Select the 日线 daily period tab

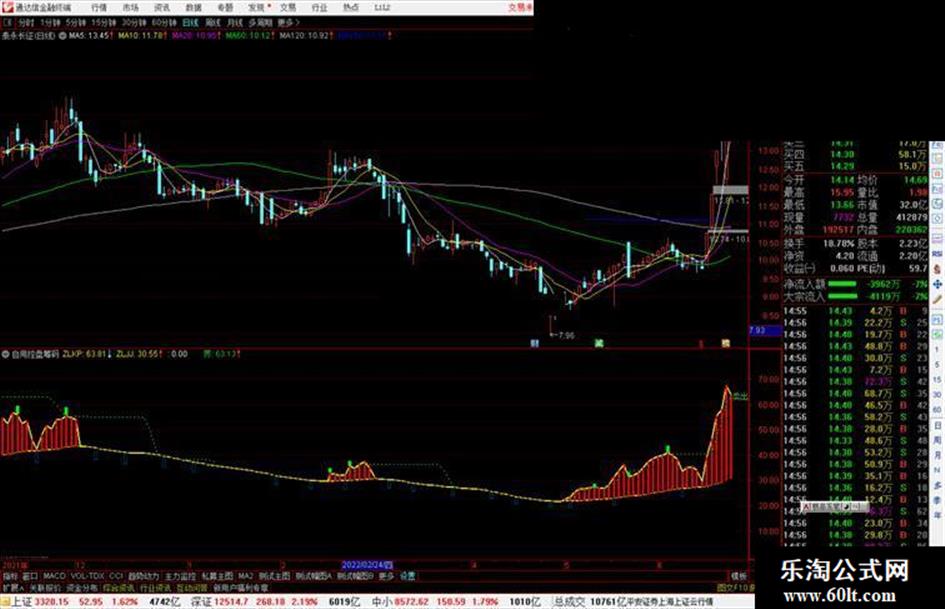click(x=190, y=23)
